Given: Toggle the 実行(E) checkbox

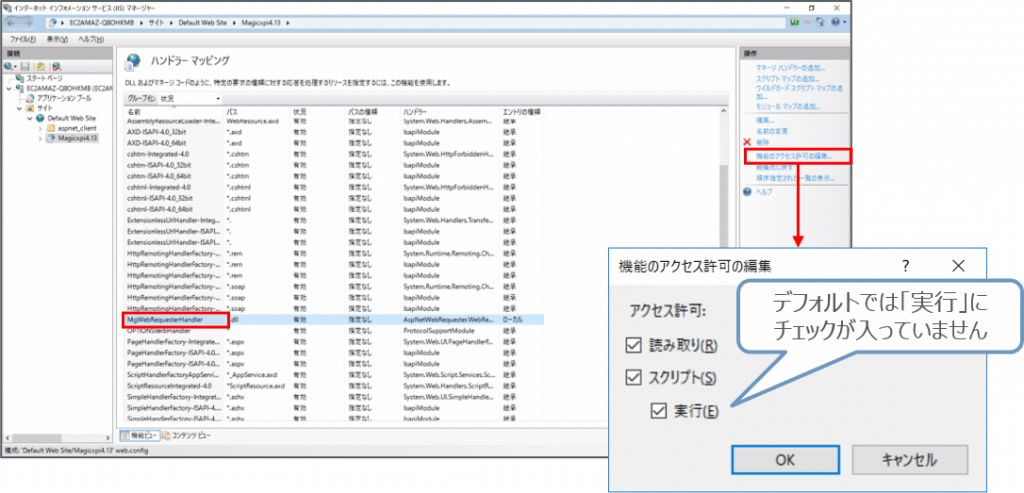Looking at the screenshot, I should point(657,410).
